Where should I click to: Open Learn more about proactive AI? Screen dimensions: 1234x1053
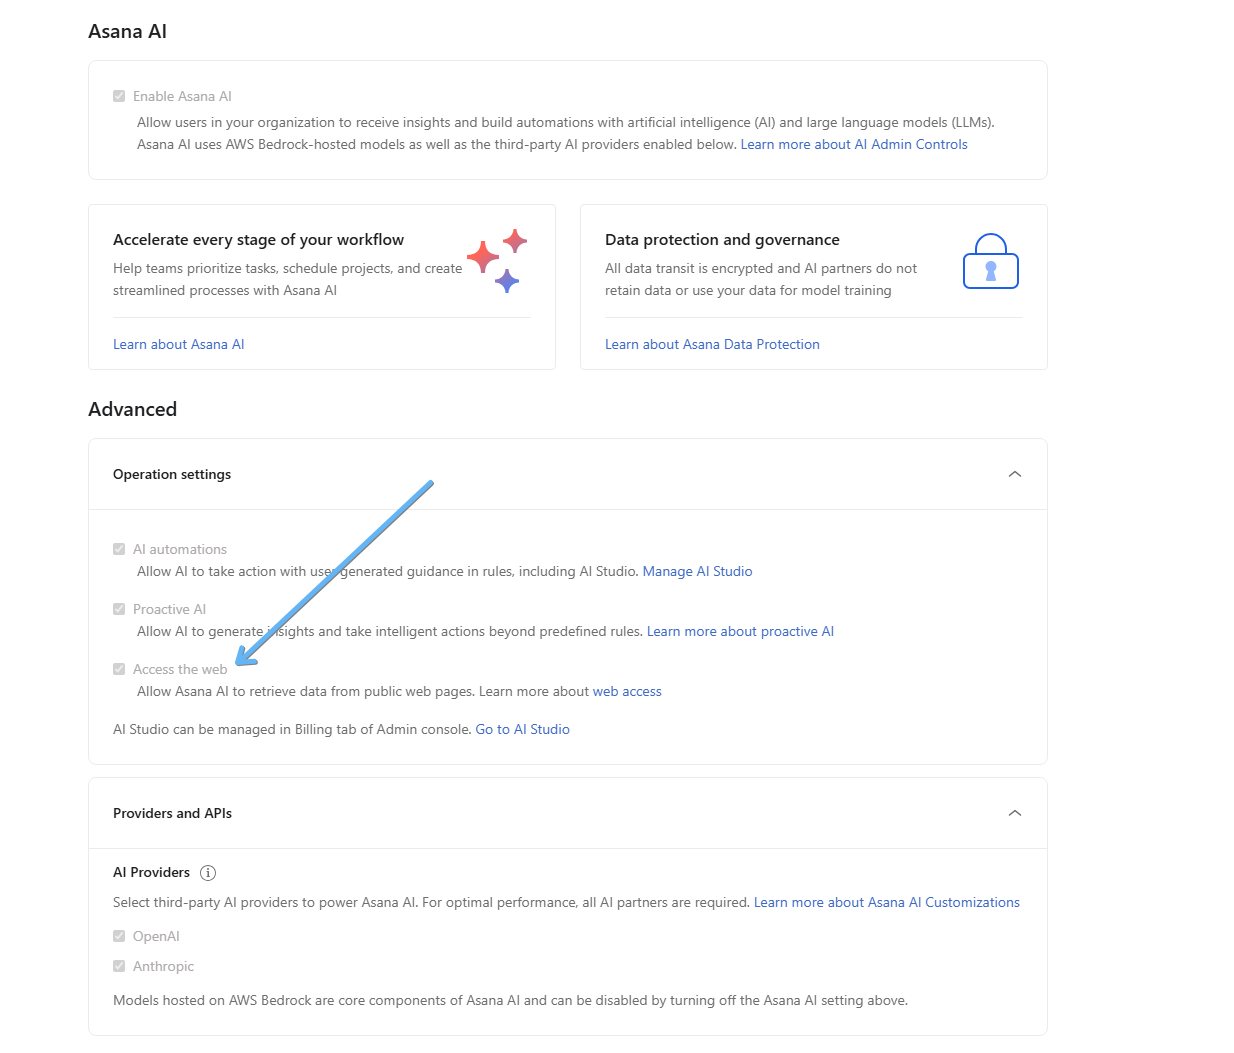click(x=740, y=632)
